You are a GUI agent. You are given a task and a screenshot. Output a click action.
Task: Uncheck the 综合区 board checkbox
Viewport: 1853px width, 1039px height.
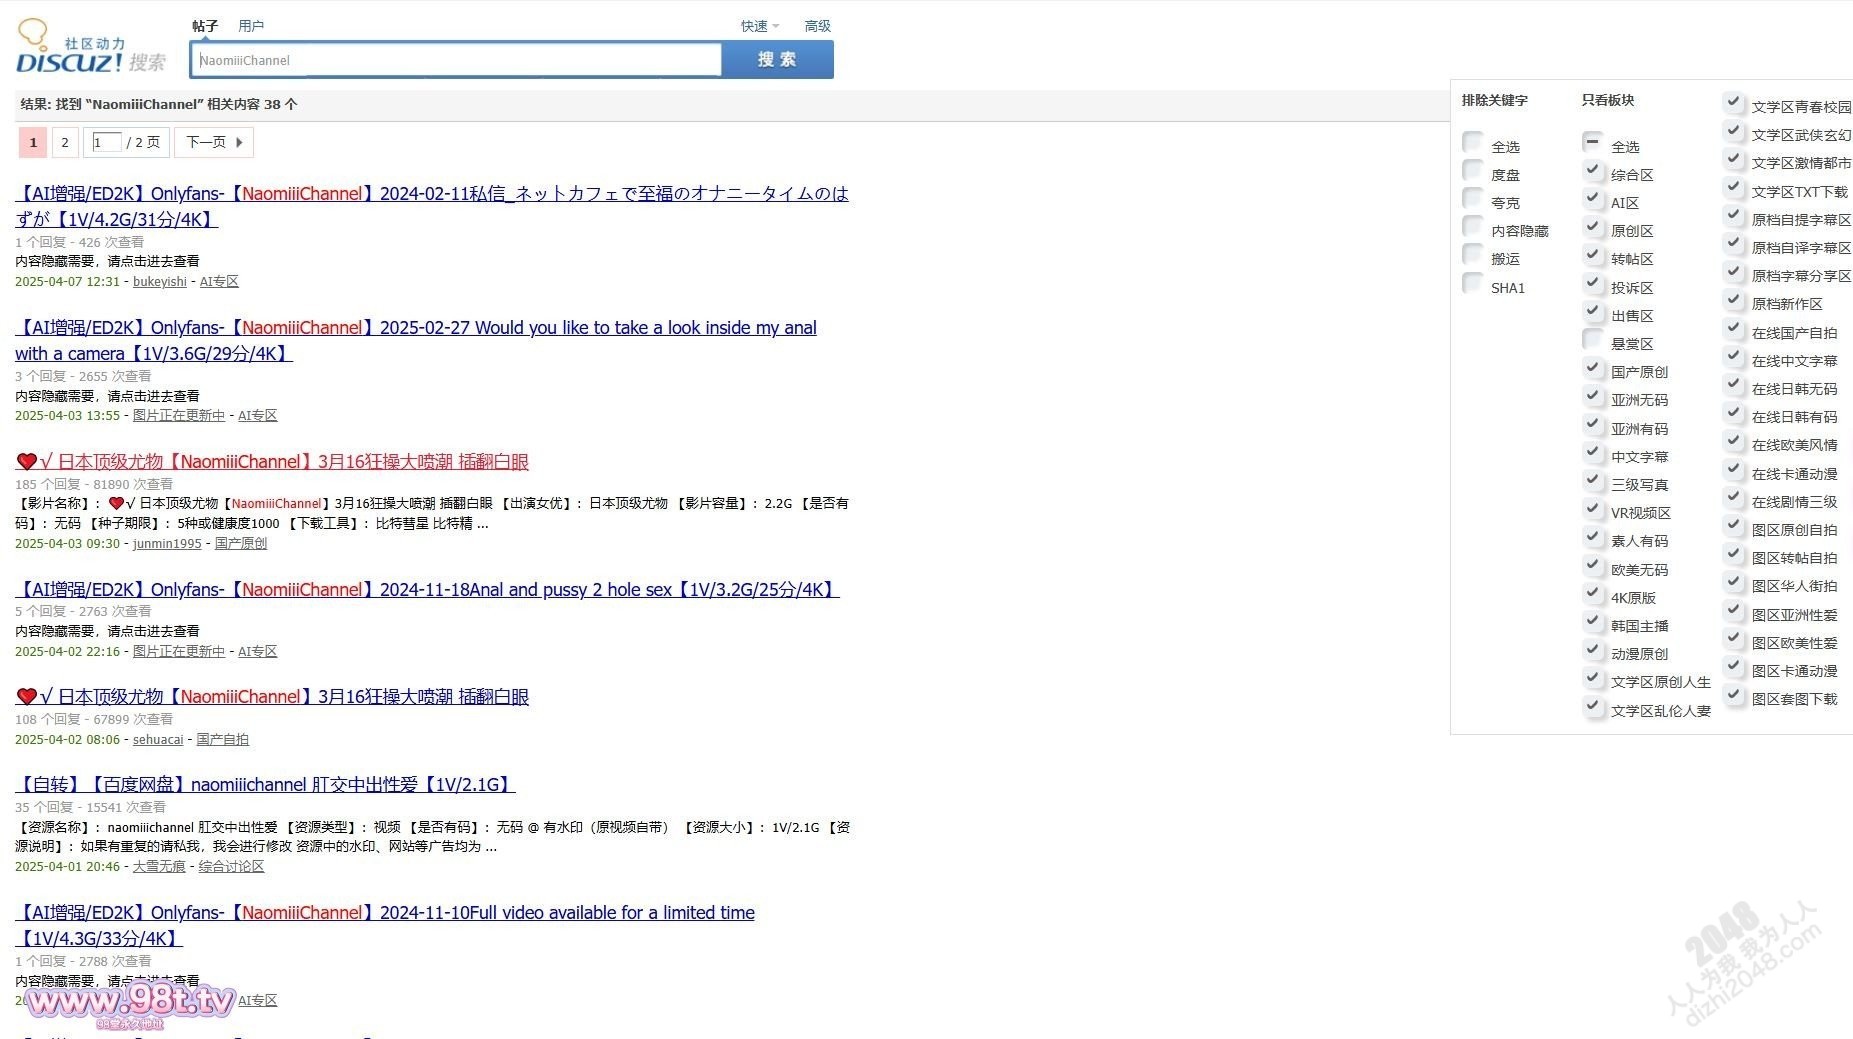click(x=1593, y=170)
